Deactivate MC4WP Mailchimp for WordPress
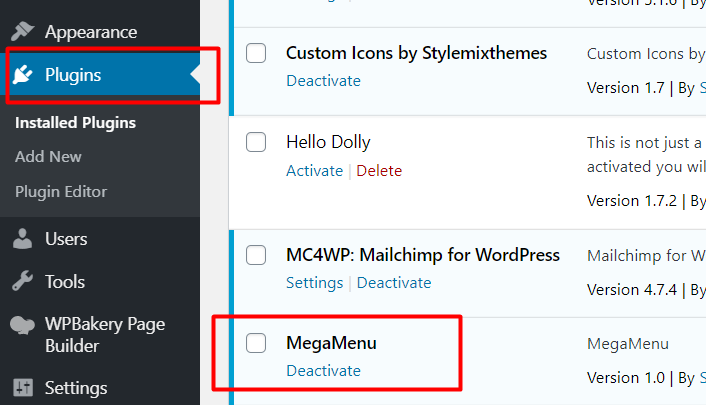Viewport: 706px width, 405px height. (x=394, y=283)
